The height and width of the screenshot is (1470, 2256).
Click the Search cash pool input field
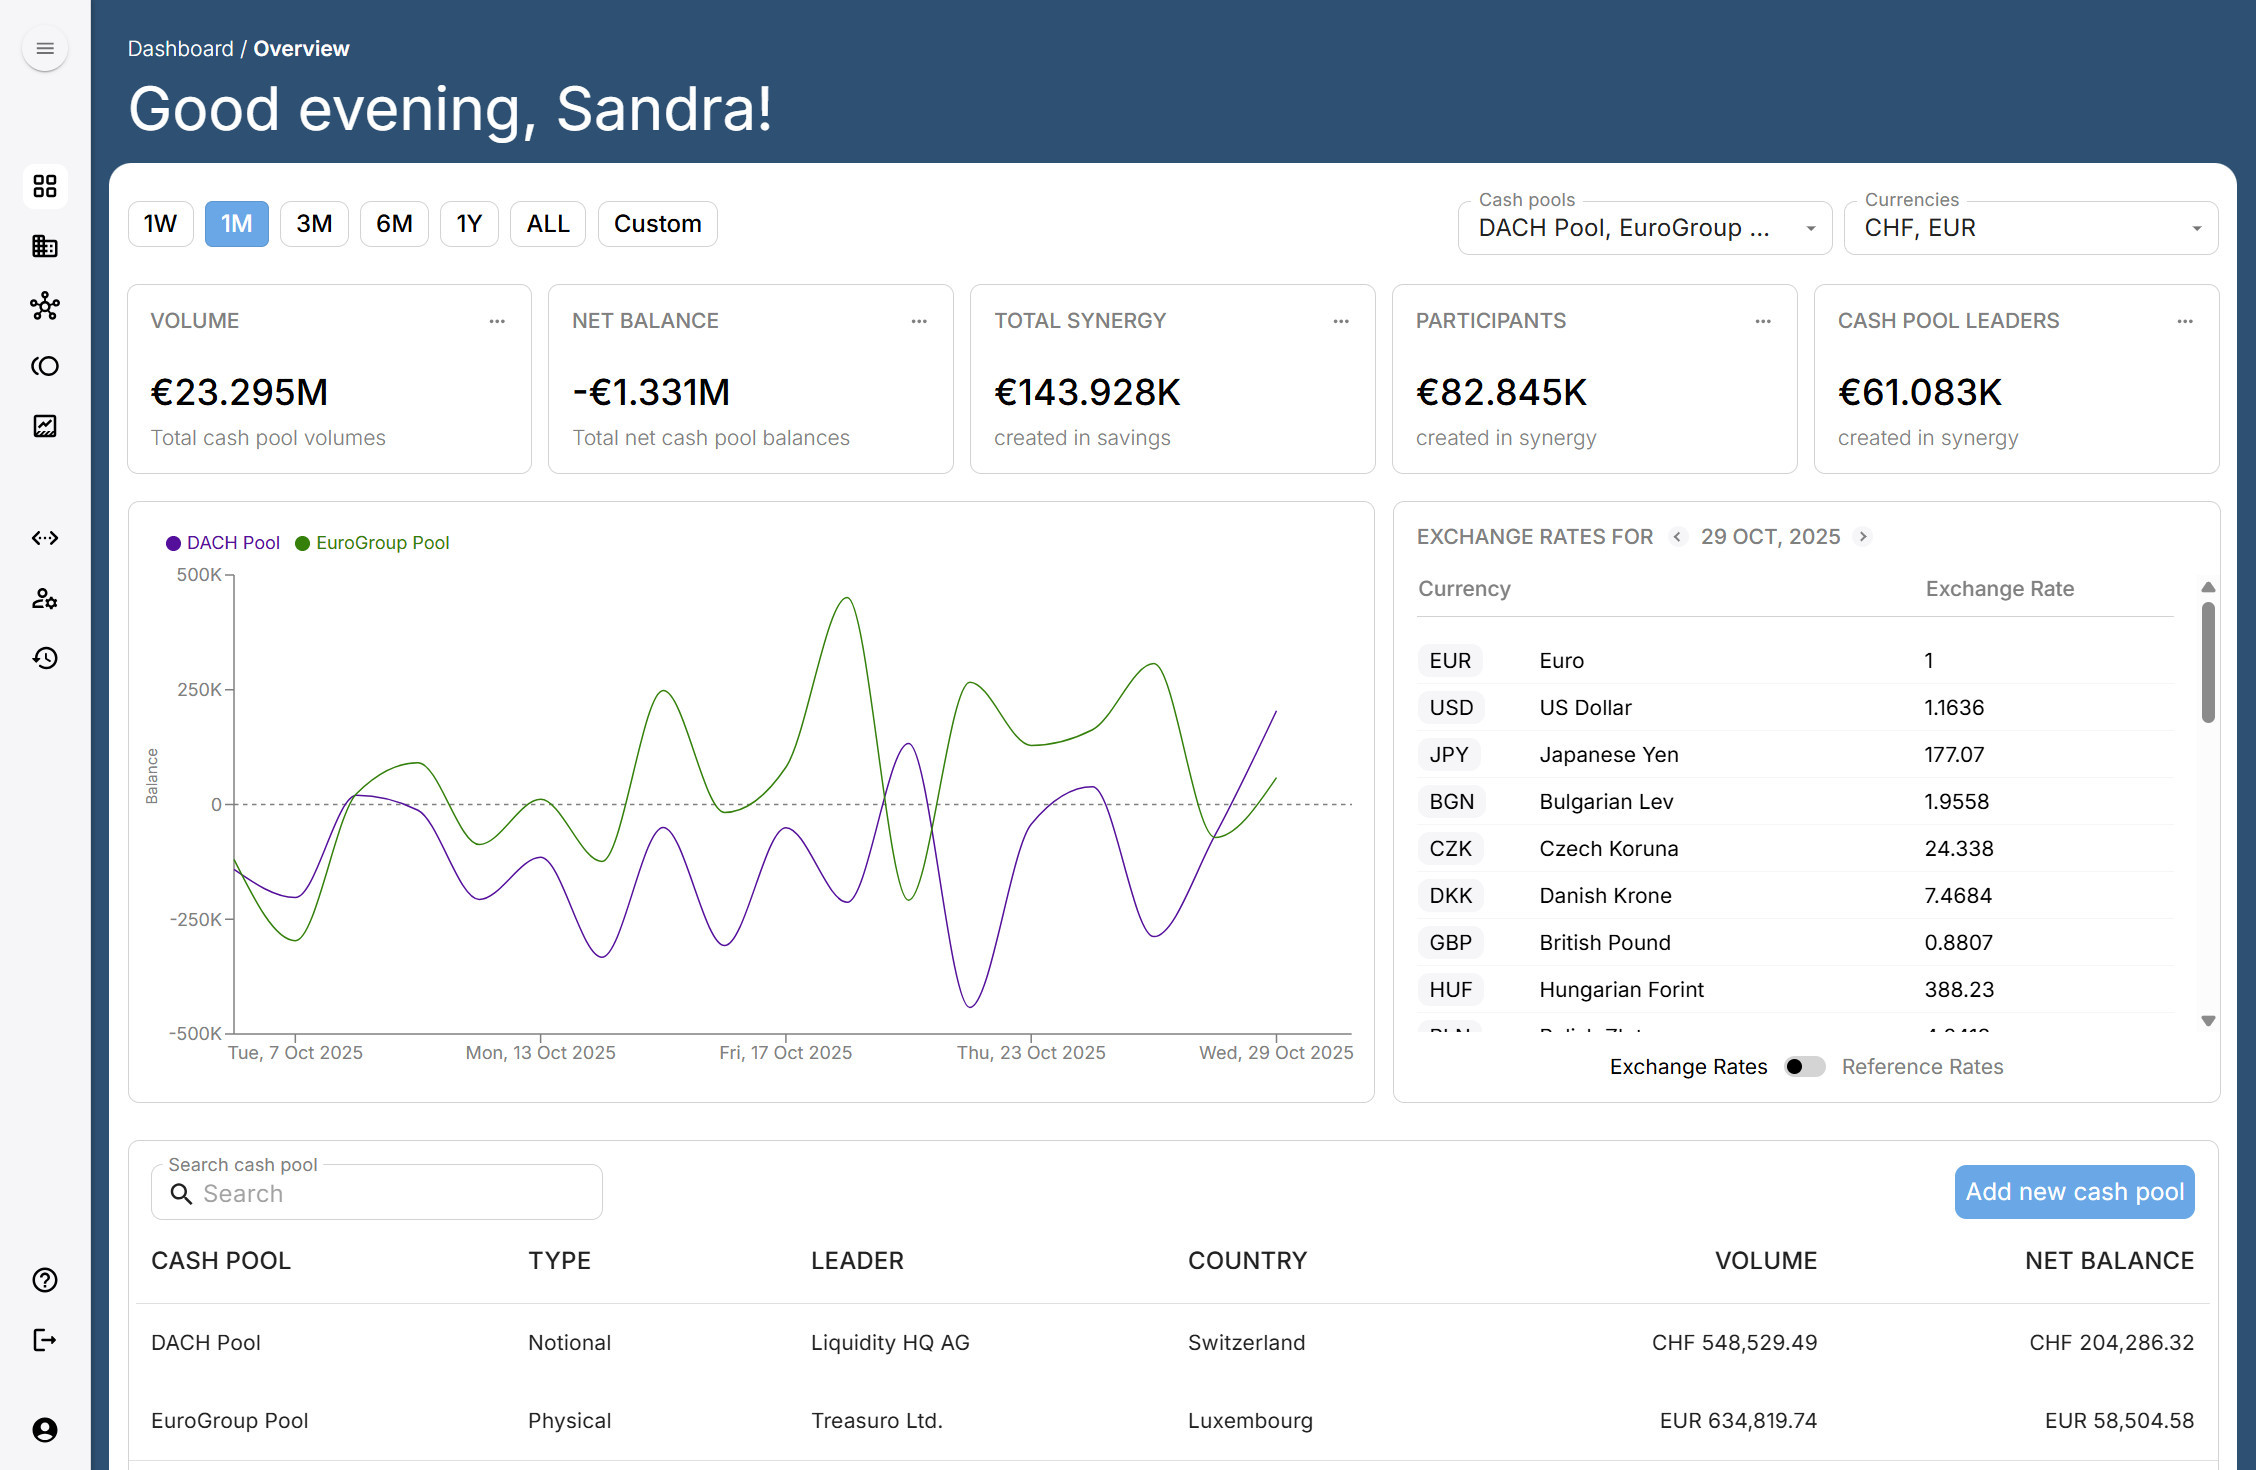(x=390, y=1194)
